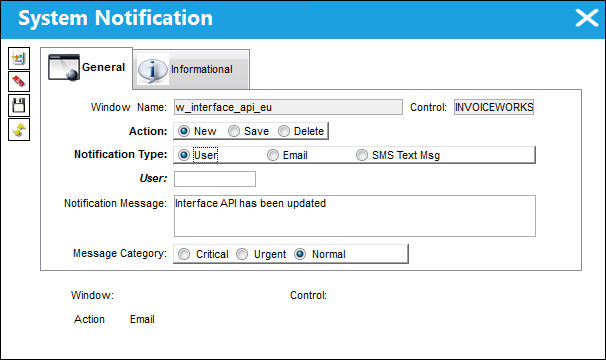The image size is (606, 360).
Task: Click the Window Name: label
Action: coord(129,107)
